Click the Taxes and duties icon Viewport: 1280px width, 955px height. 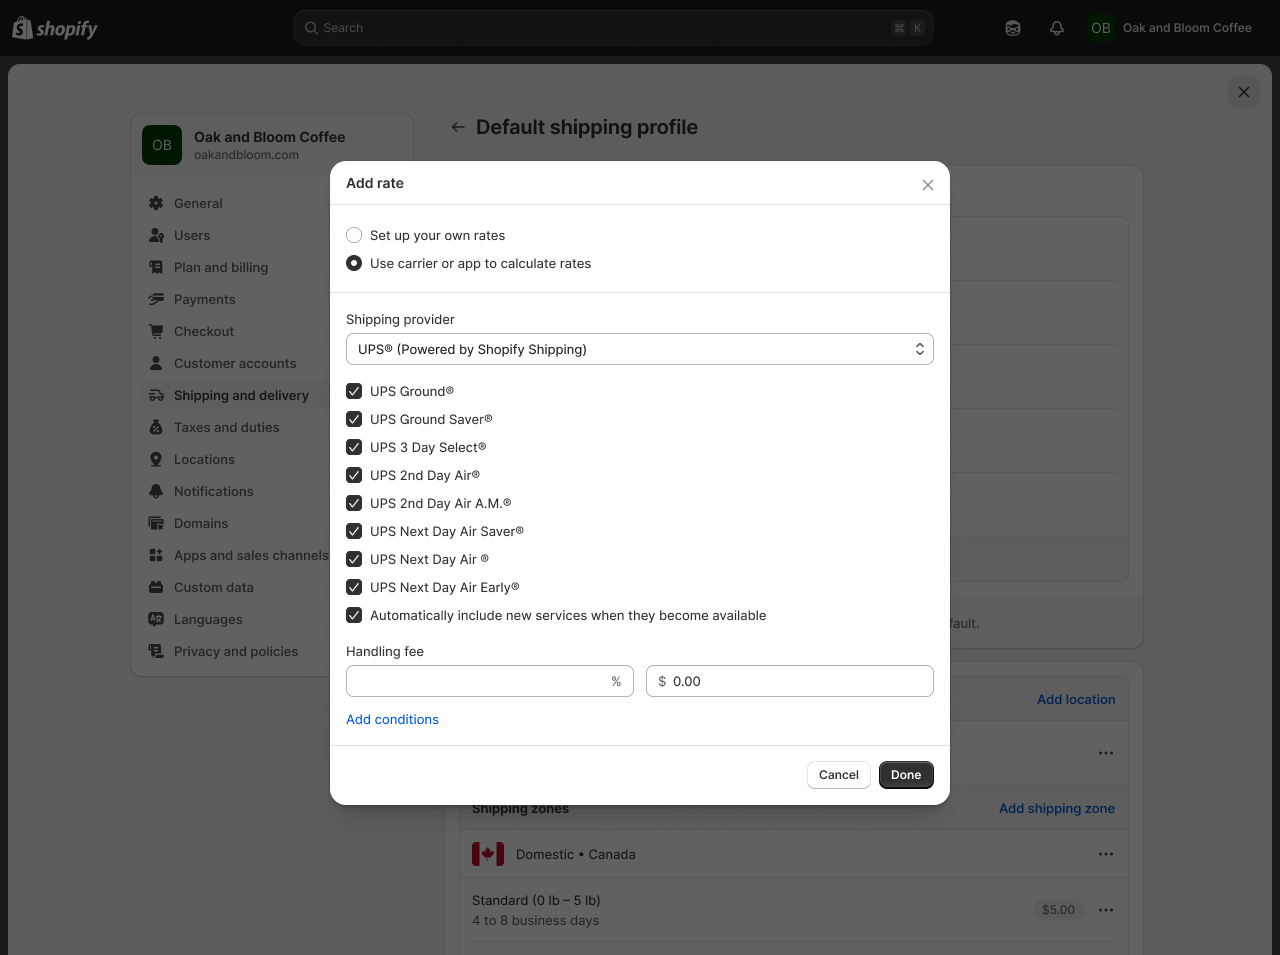(156, 427)
